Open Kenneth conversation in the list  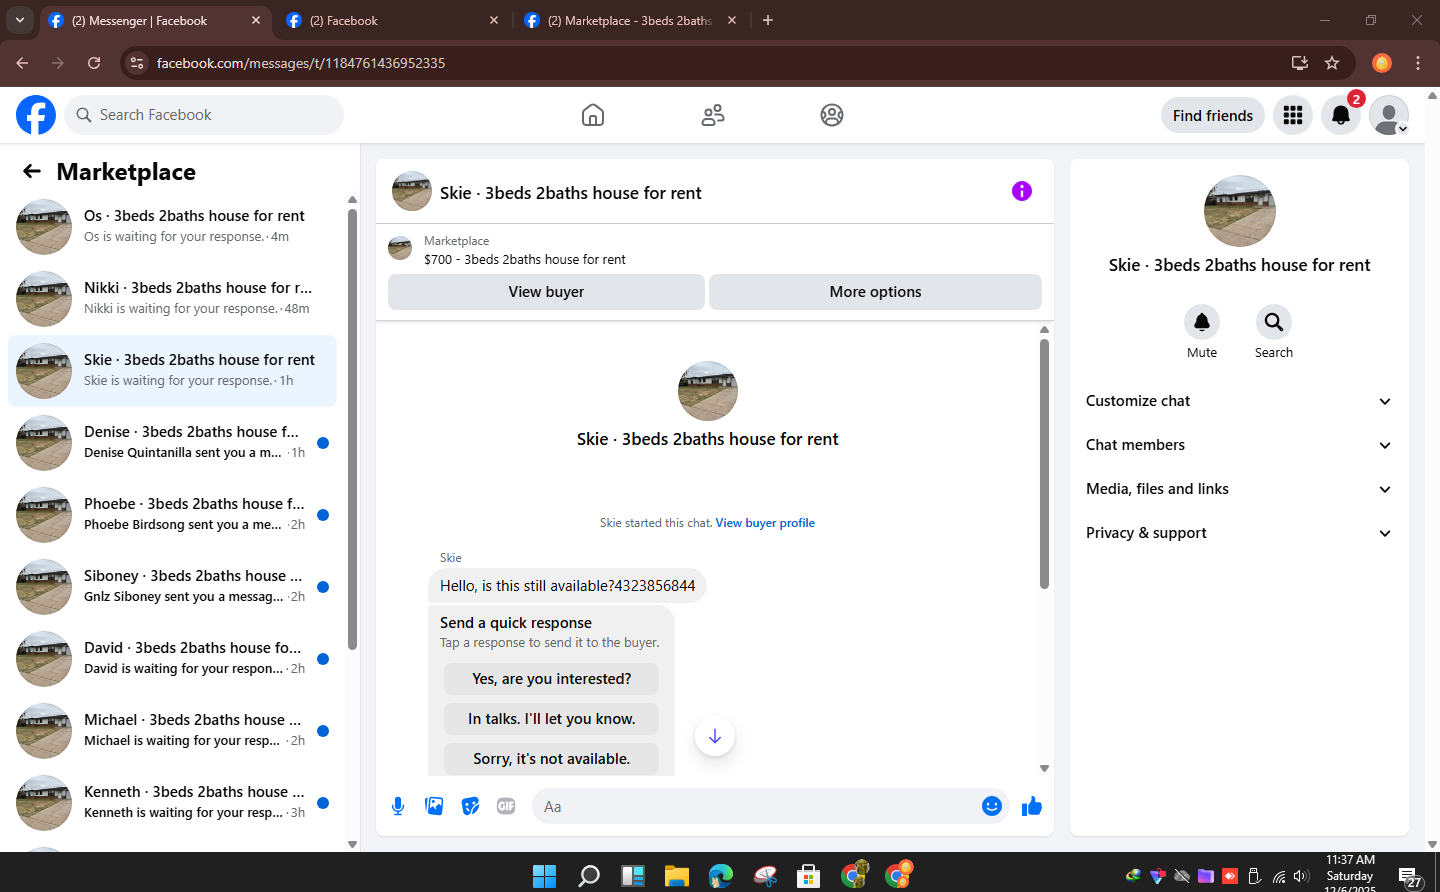172,802
